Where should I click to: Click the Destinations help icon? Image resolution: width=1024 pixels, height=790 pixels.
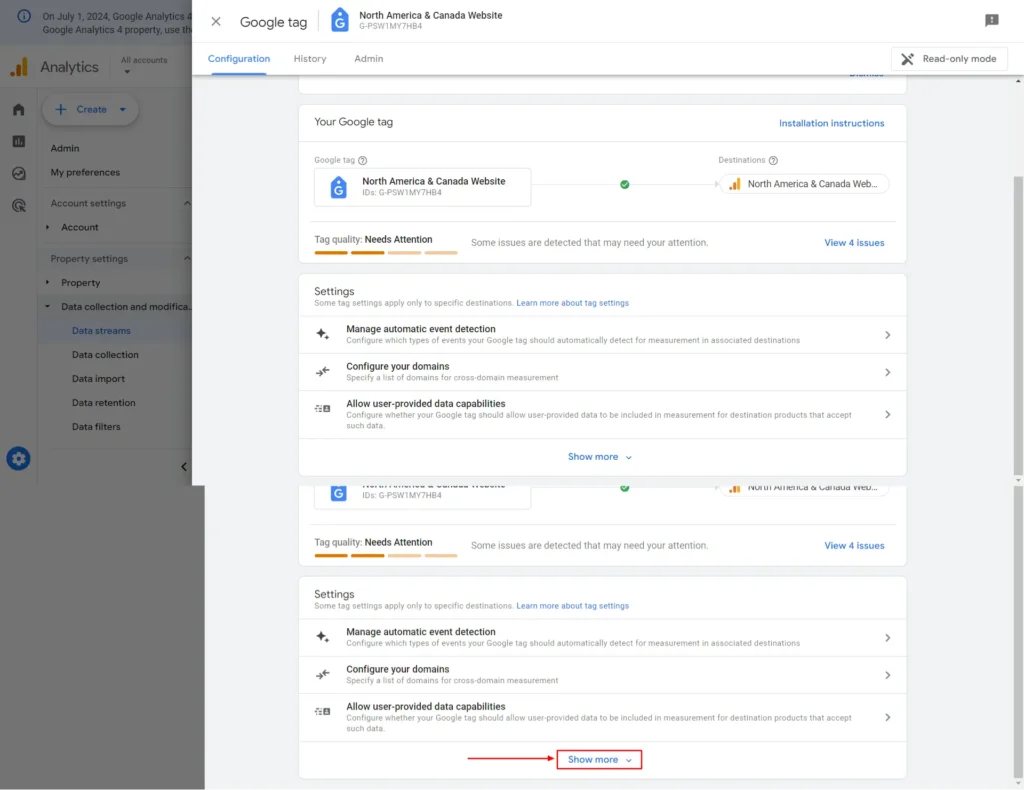pyautogui.click(x=773, y=160)
